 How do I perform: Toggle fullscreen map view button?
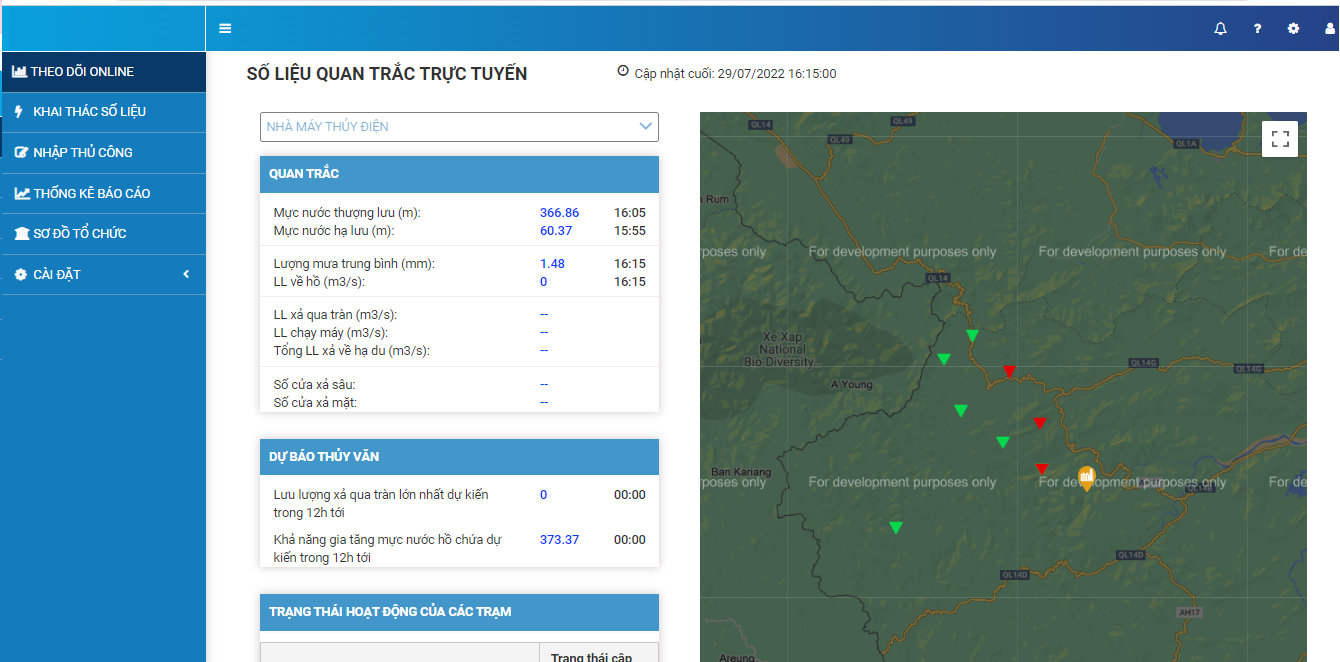pos(1280,139)
